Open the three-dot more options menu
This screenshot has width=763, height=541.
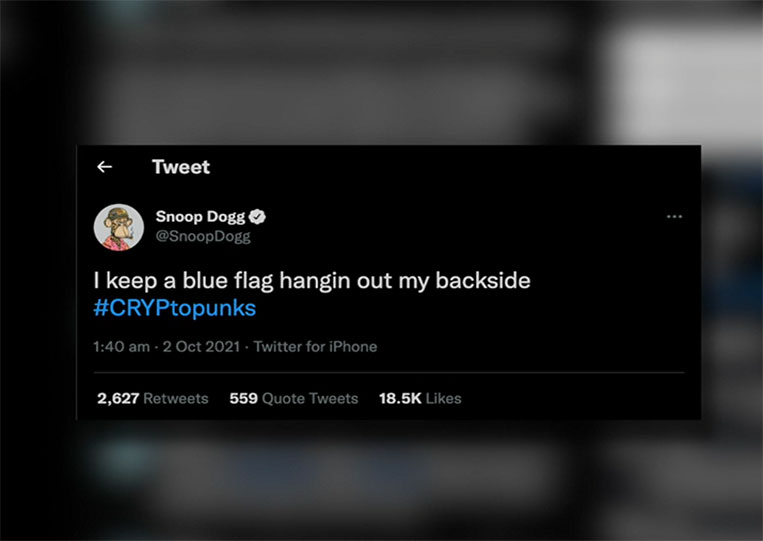pyautogui.click(x=674, y=216)
